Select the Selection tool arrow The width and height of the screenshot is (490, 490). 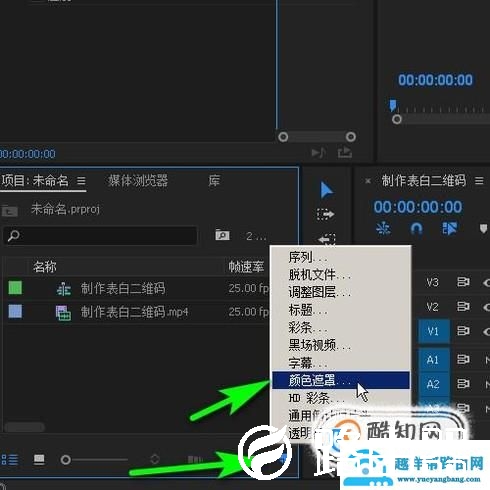pos(326,190)
